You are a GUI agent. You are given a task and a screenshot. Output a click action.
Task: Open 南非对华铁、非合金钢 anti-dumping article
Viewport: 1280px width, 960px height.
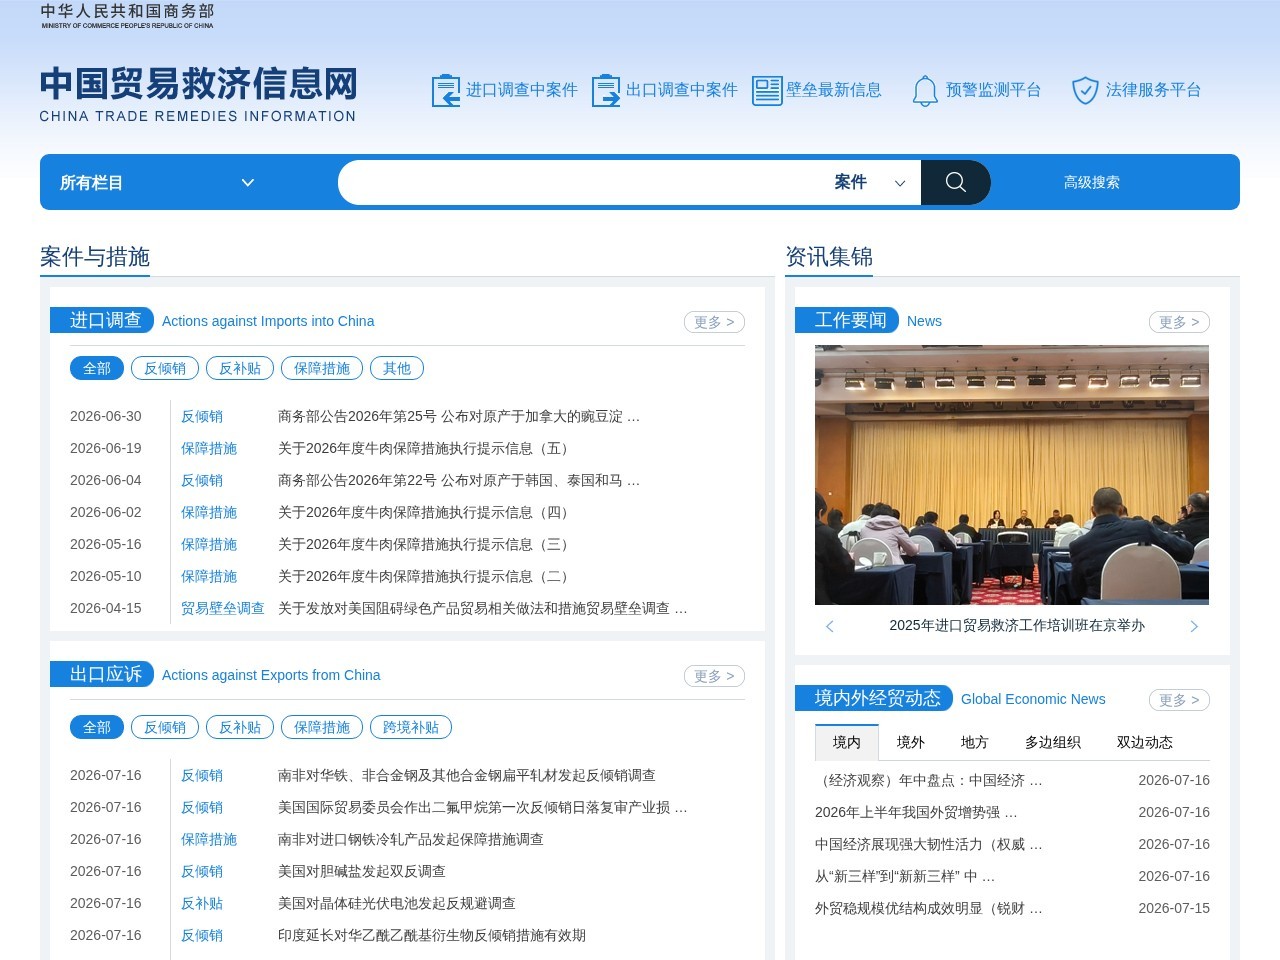(x=467, y=775)
